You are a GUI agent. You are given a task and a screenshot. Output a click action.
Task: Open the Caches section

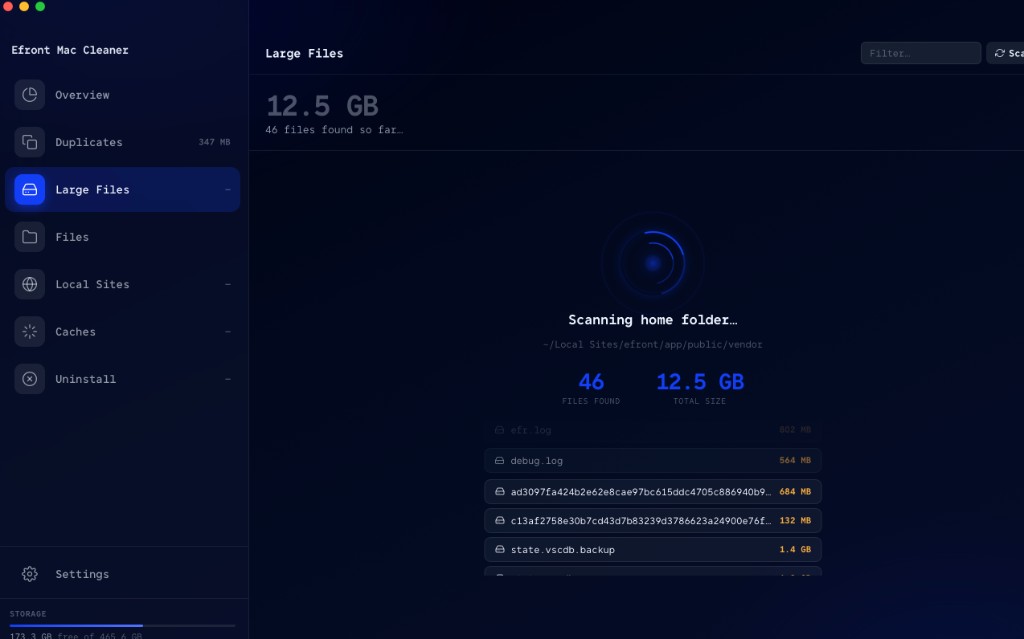[x=122, y=331]
